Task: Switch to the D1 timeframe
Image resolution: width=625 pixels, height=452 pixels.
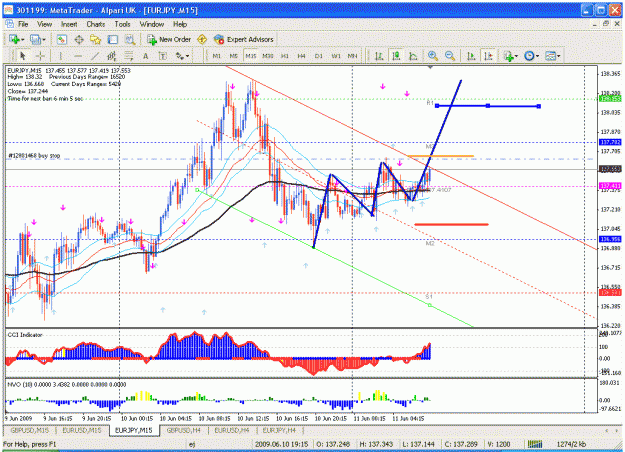Action: 318,56
